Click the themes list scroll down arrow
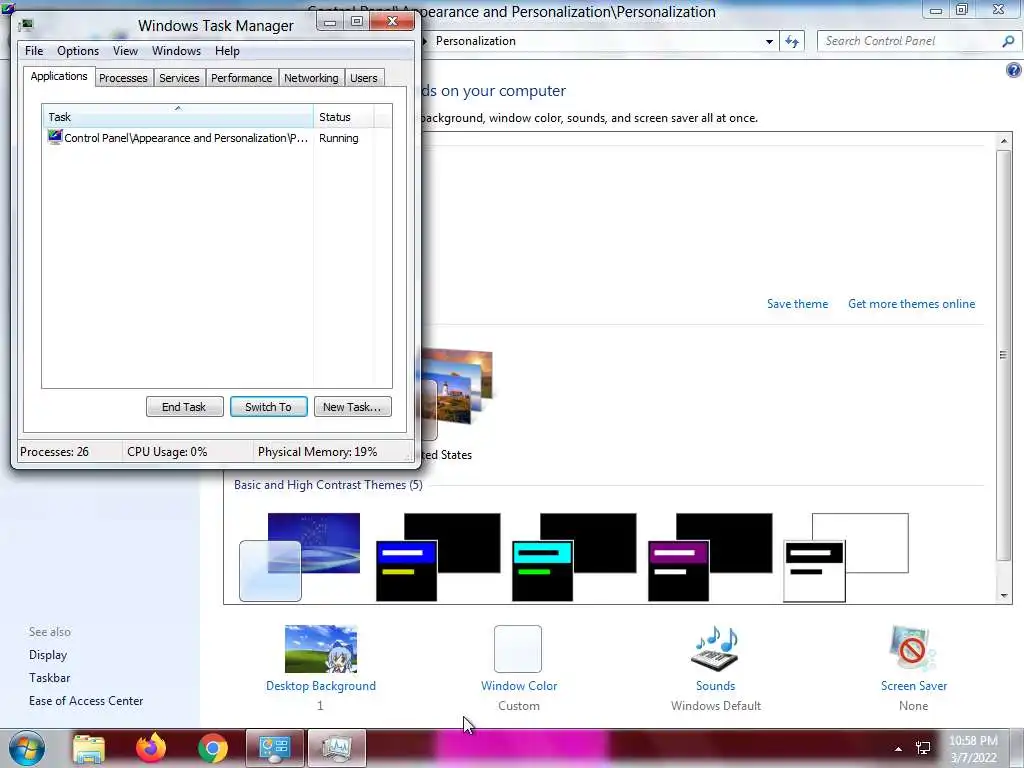 pos(1004,596)
